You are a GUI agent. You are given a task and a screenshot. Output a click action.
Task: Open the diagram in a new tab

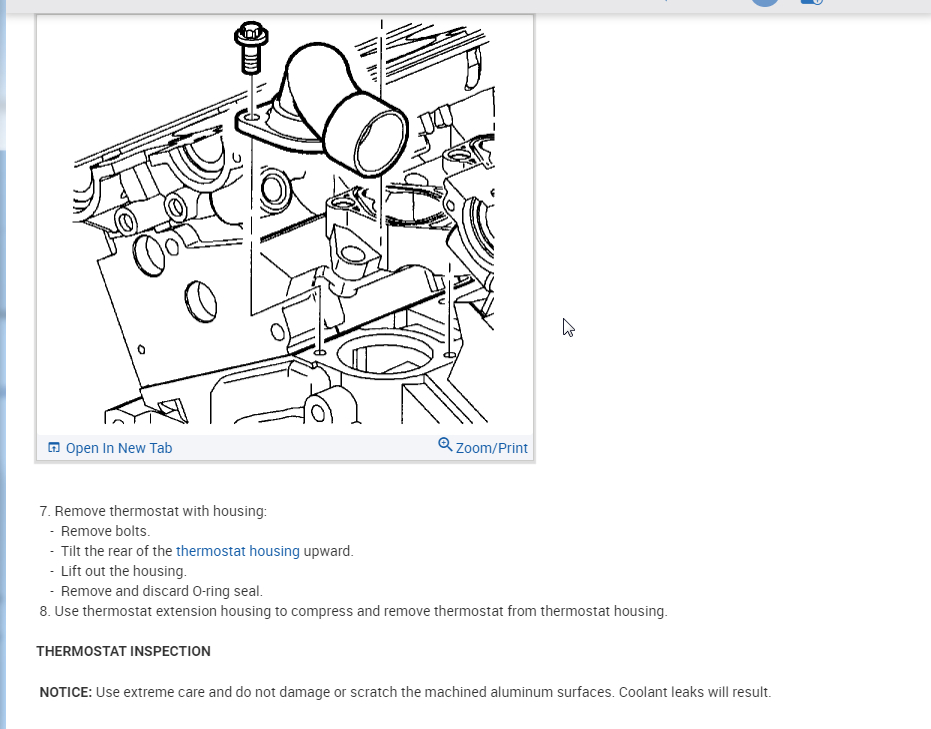tap(110, 448)
